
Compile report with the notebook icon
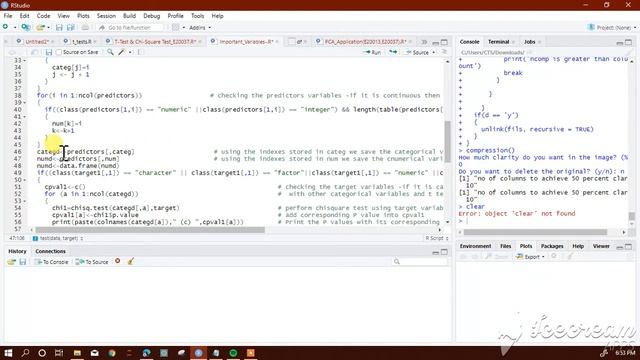pyautogui.click(x=140, y=52)
